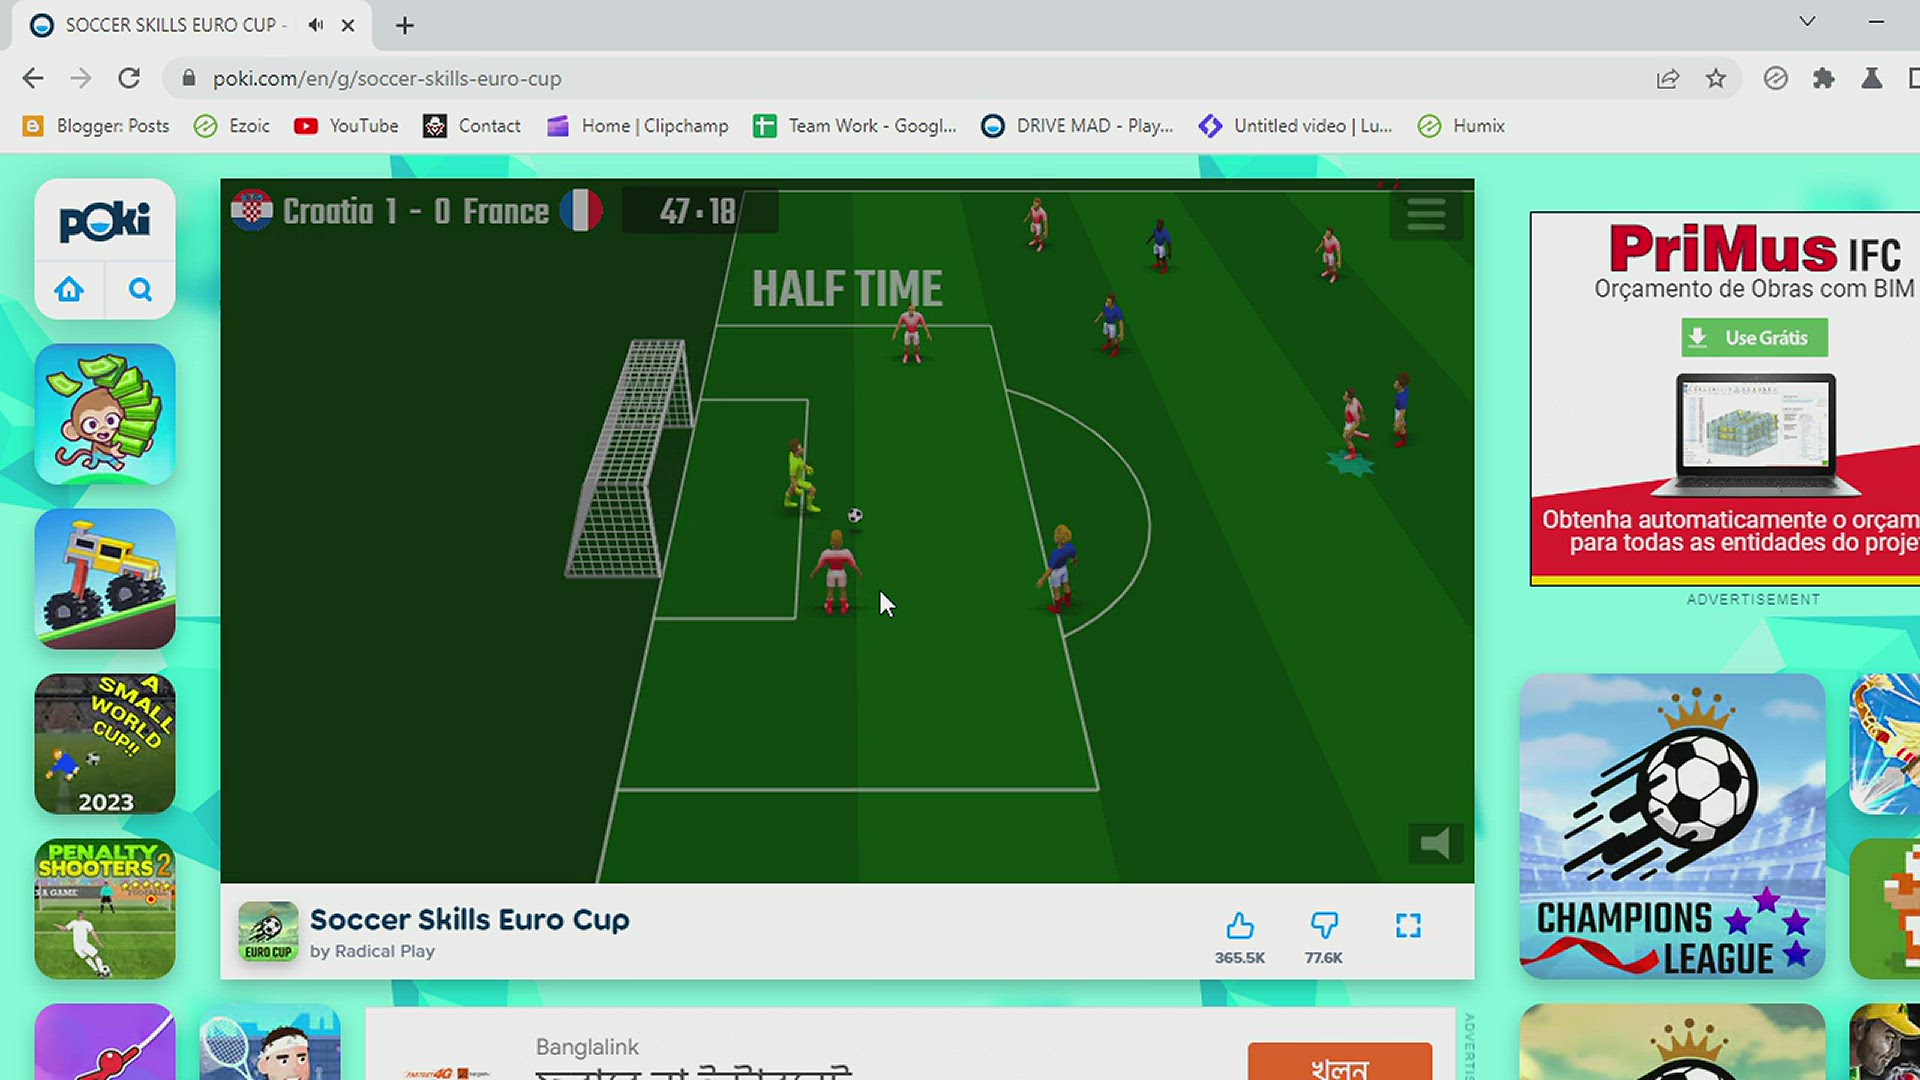Open the Home | Clipchamp bookmark
The width and height of the screenshot is (1920, 1080).
pos(638,126)
